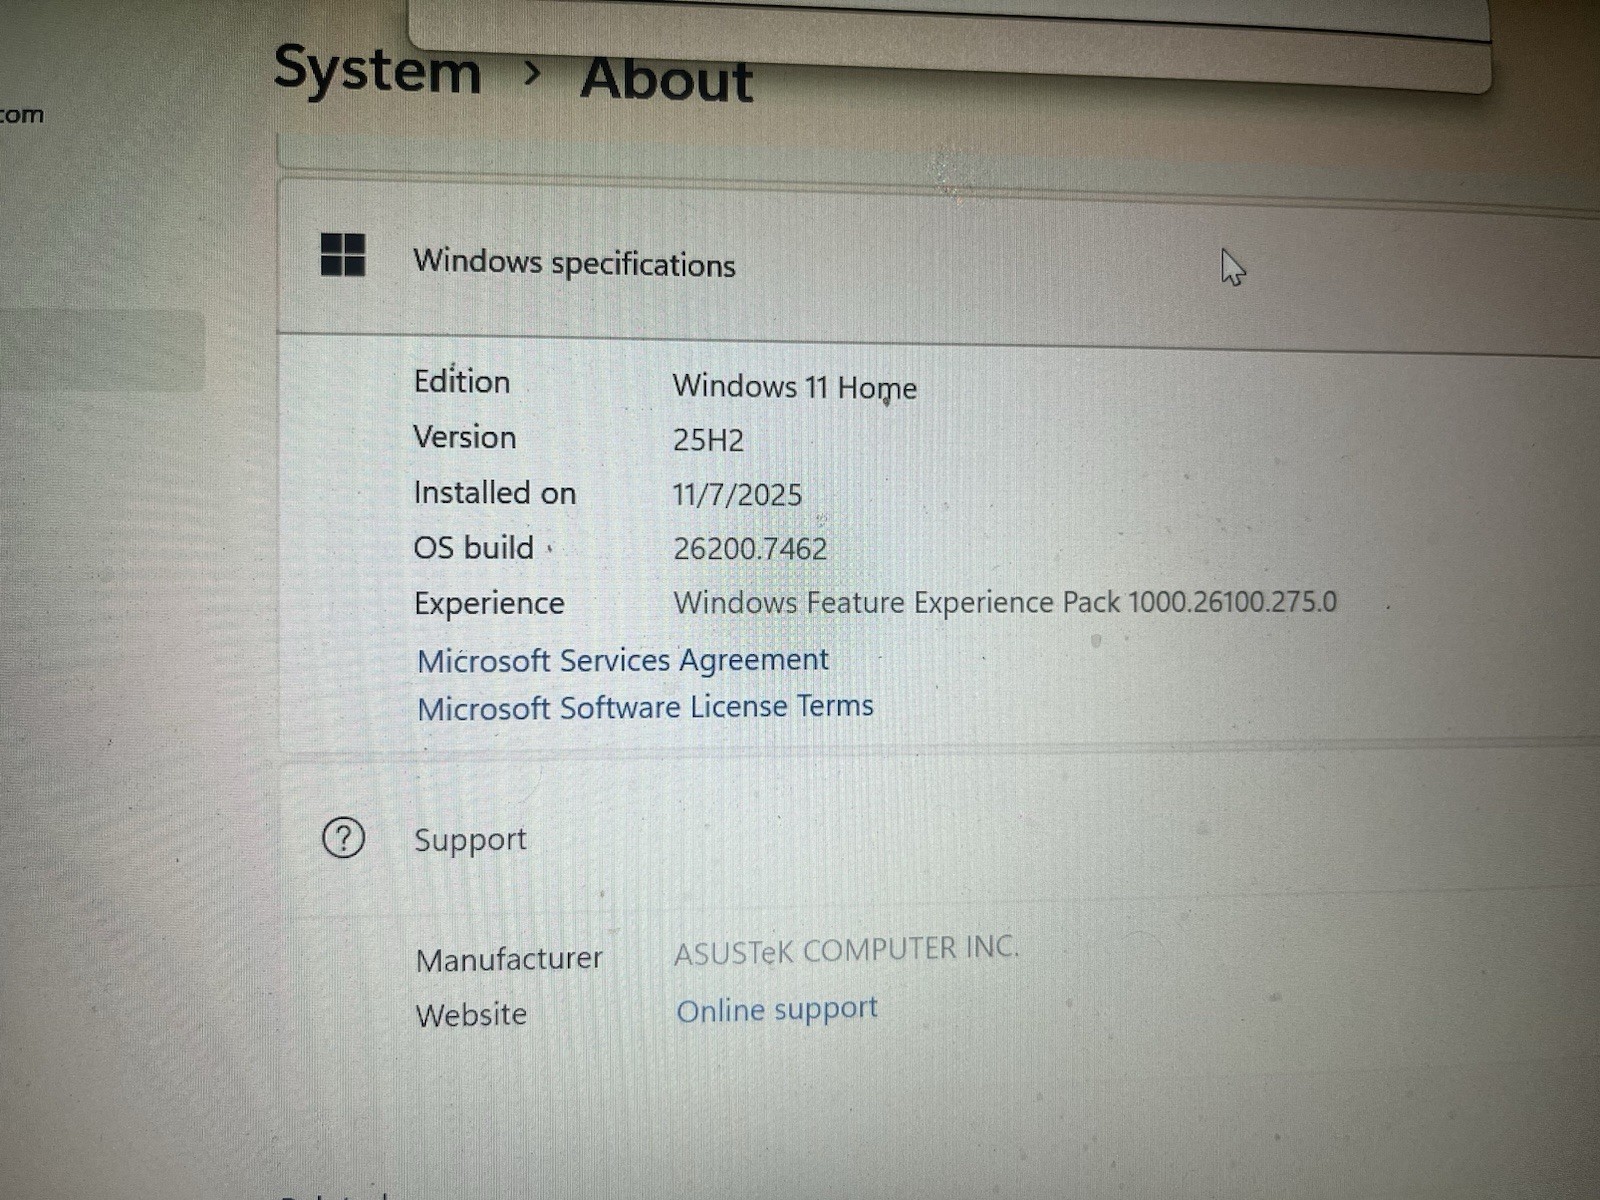Viewport: 1600px width, 1200px height.
Task: Click the breadcrumb chevron between System and About
Action: 532,72
